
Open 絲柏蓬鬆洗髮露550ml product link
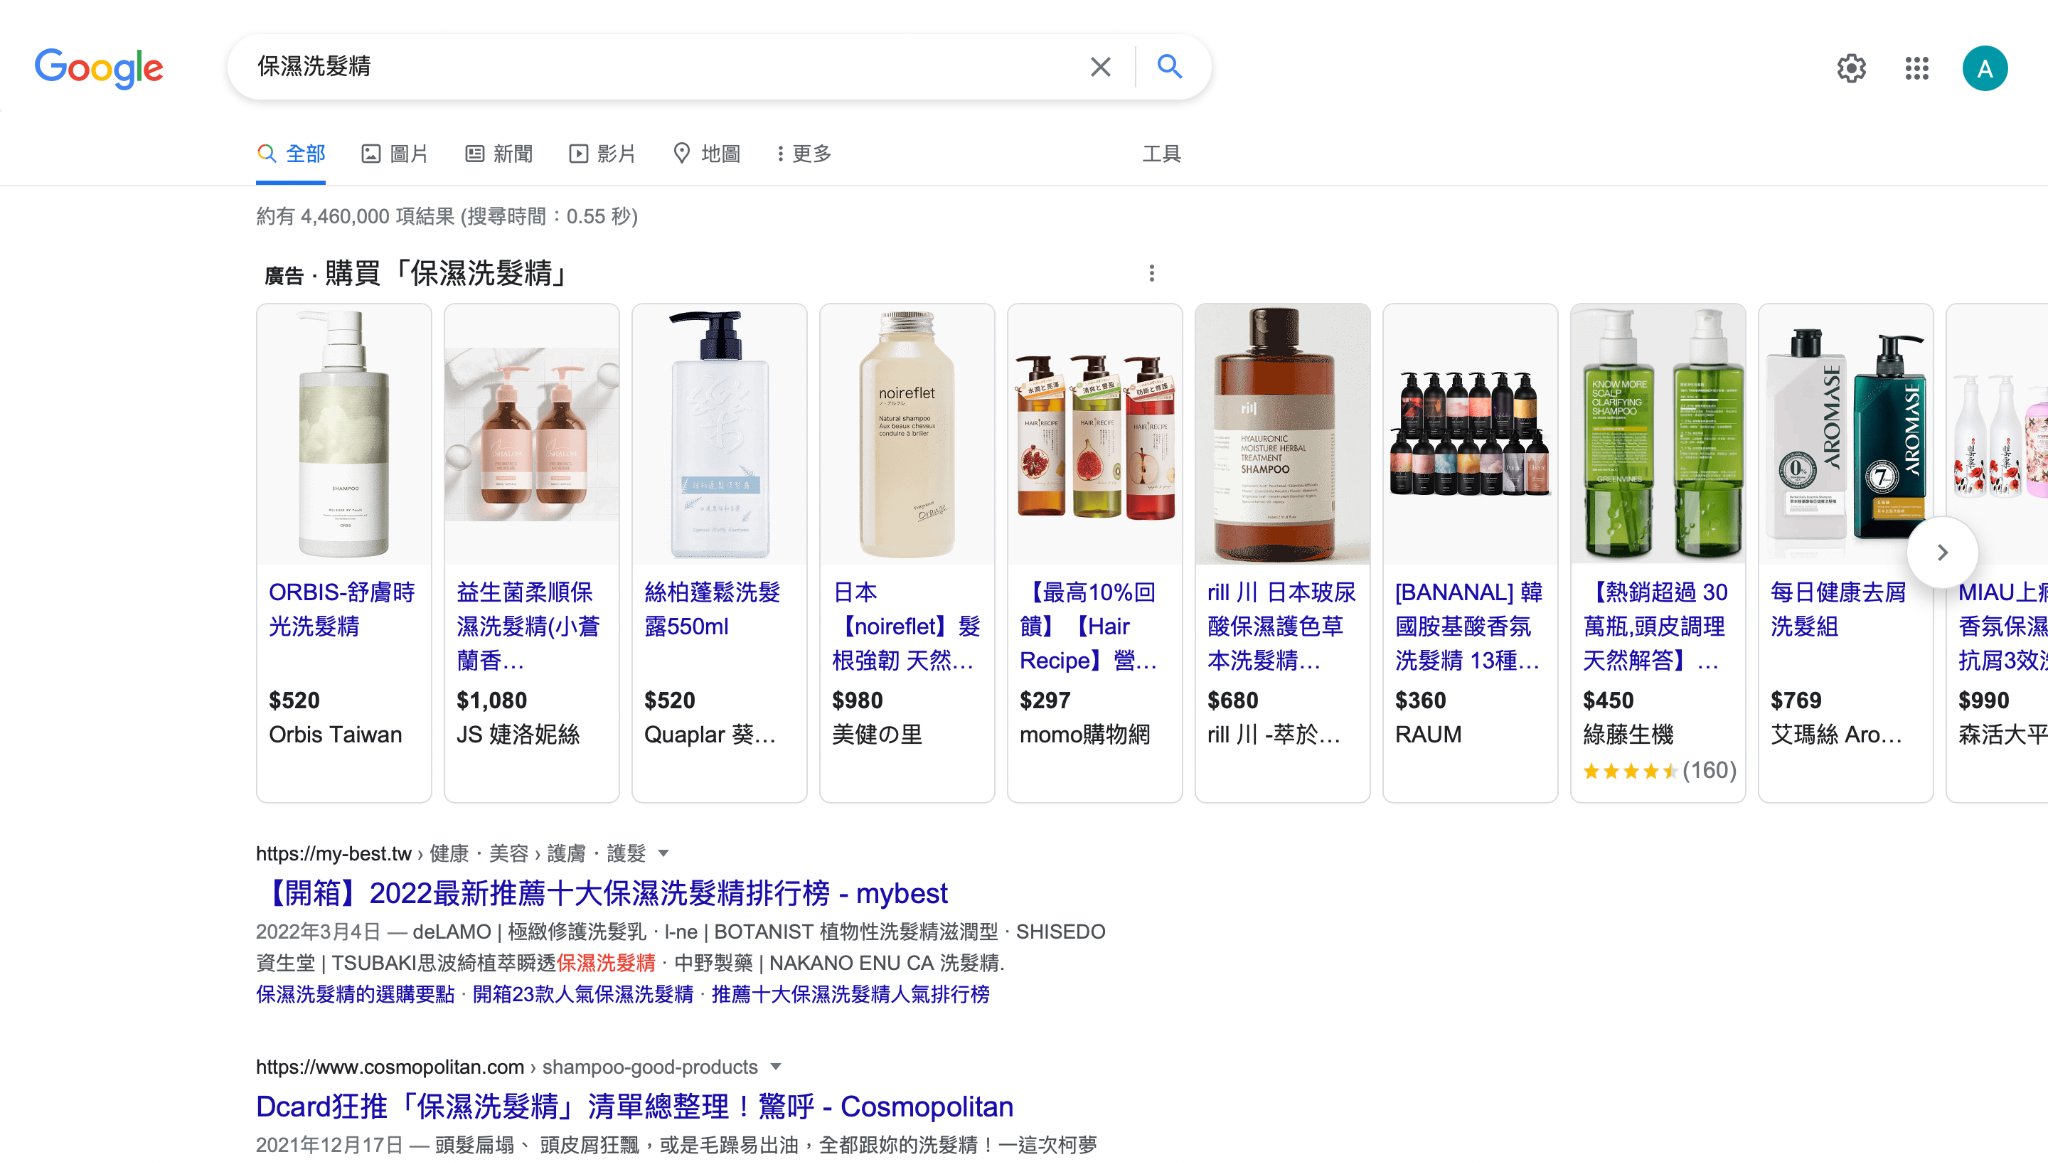click(713, 610)
